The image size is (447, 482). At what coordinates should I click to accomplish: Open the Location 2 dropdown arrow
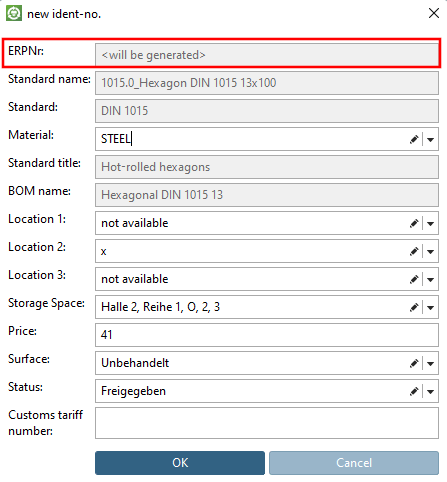tap(430, 252)
